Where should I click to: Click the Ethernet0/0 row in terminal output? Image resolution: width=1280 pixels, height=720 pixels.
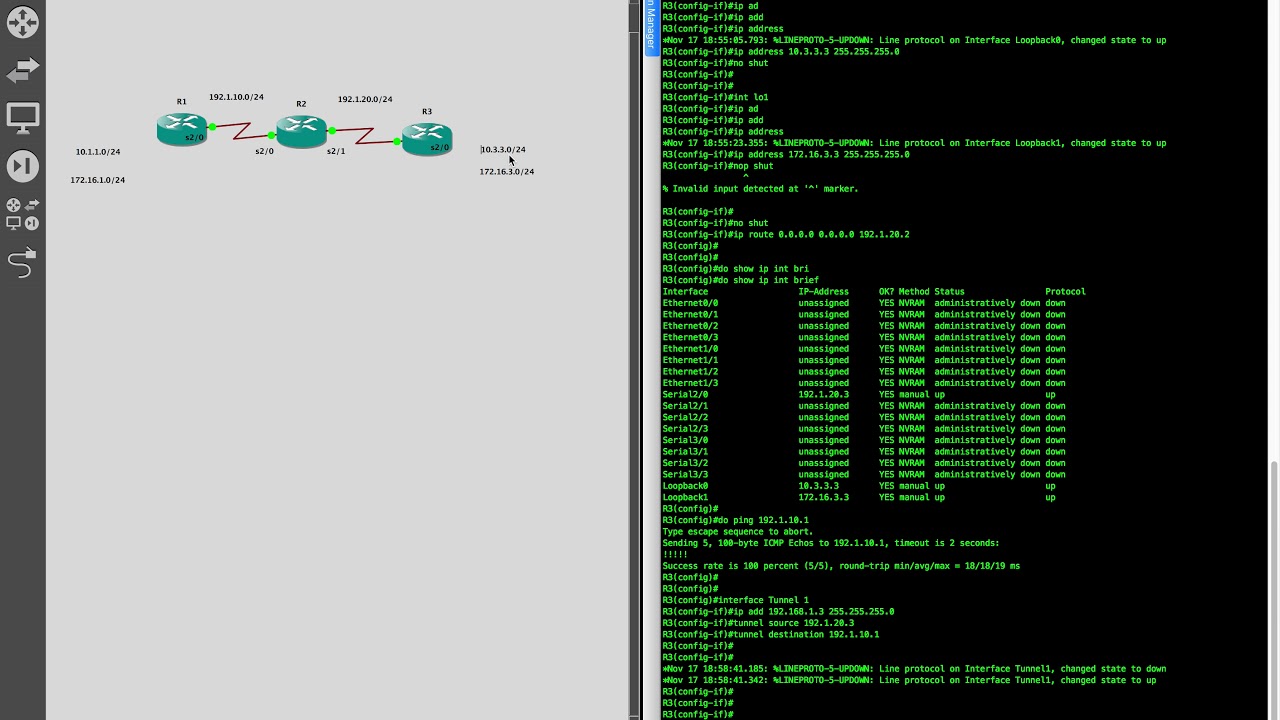(864, 303)
